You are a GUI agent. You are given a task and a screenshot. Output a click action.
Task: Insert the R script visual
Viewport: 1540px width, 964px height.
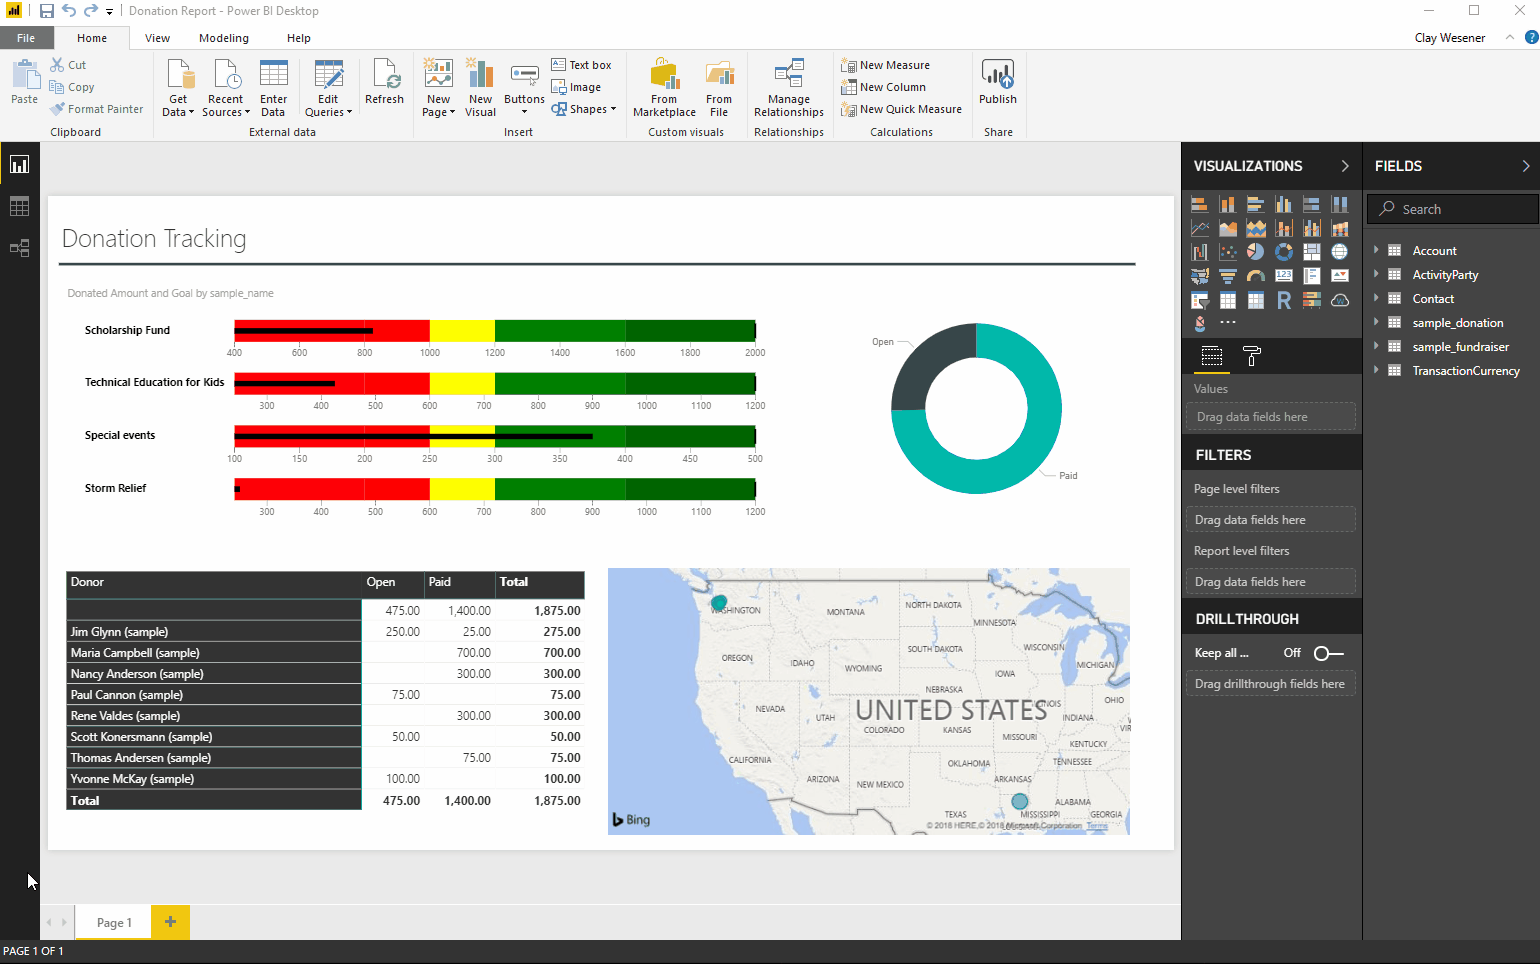(1283, 300)
